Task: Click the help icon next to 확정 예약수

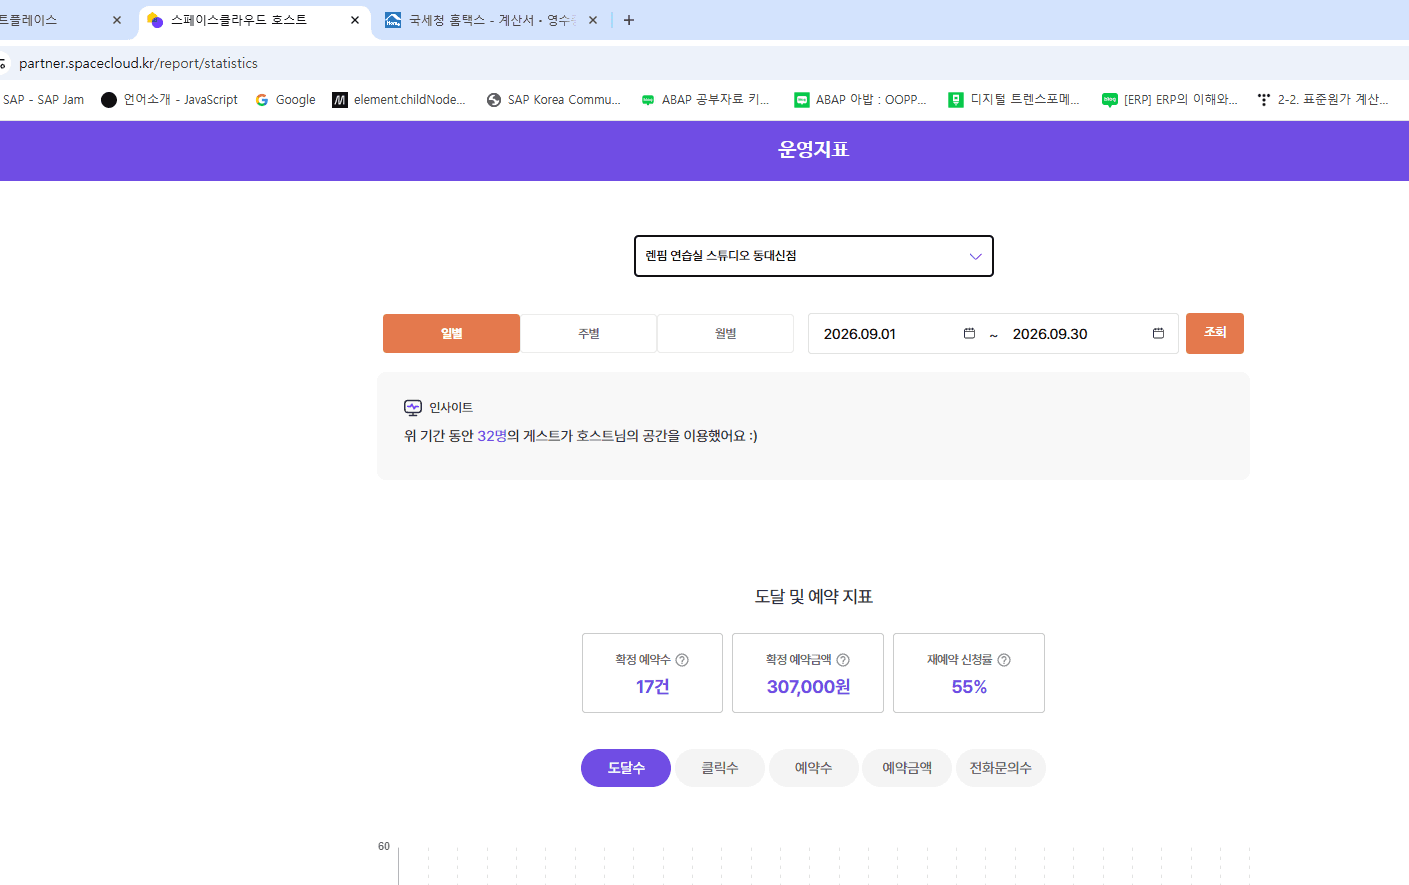Action: pyautogui.click(x=682, y=660)
